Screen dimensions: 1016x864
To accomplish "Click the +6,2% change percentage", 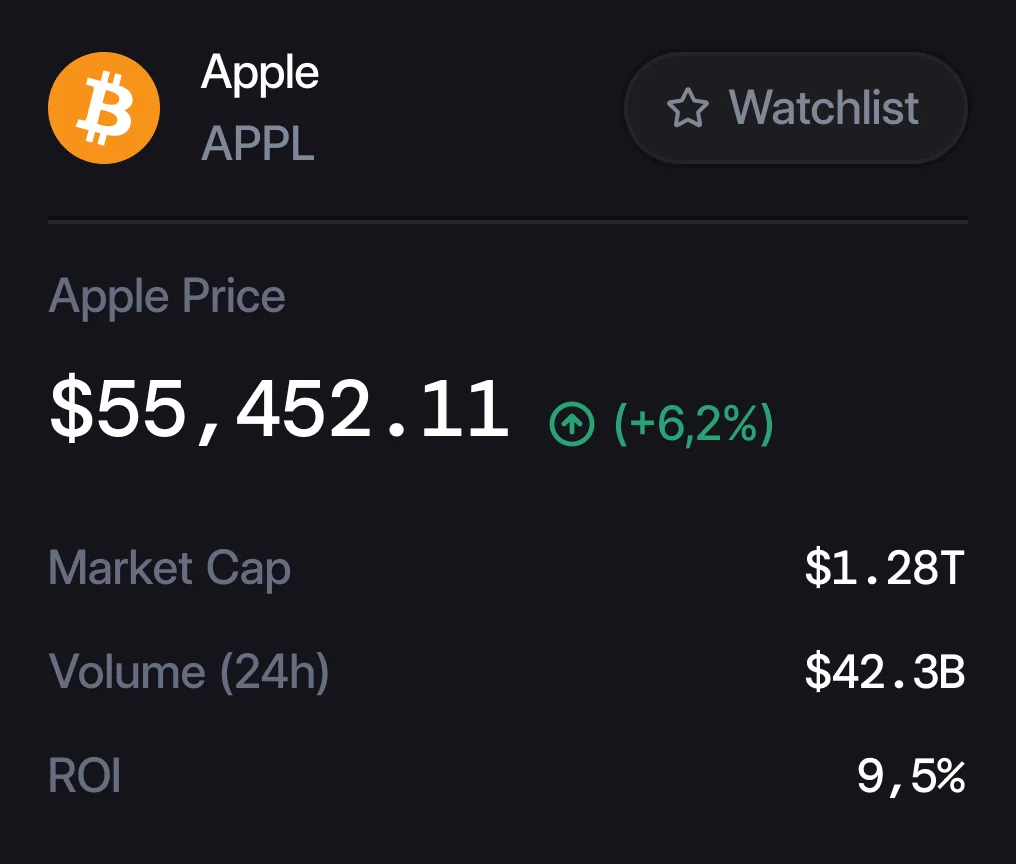I will pyautogui.click(x=694, y=424).
